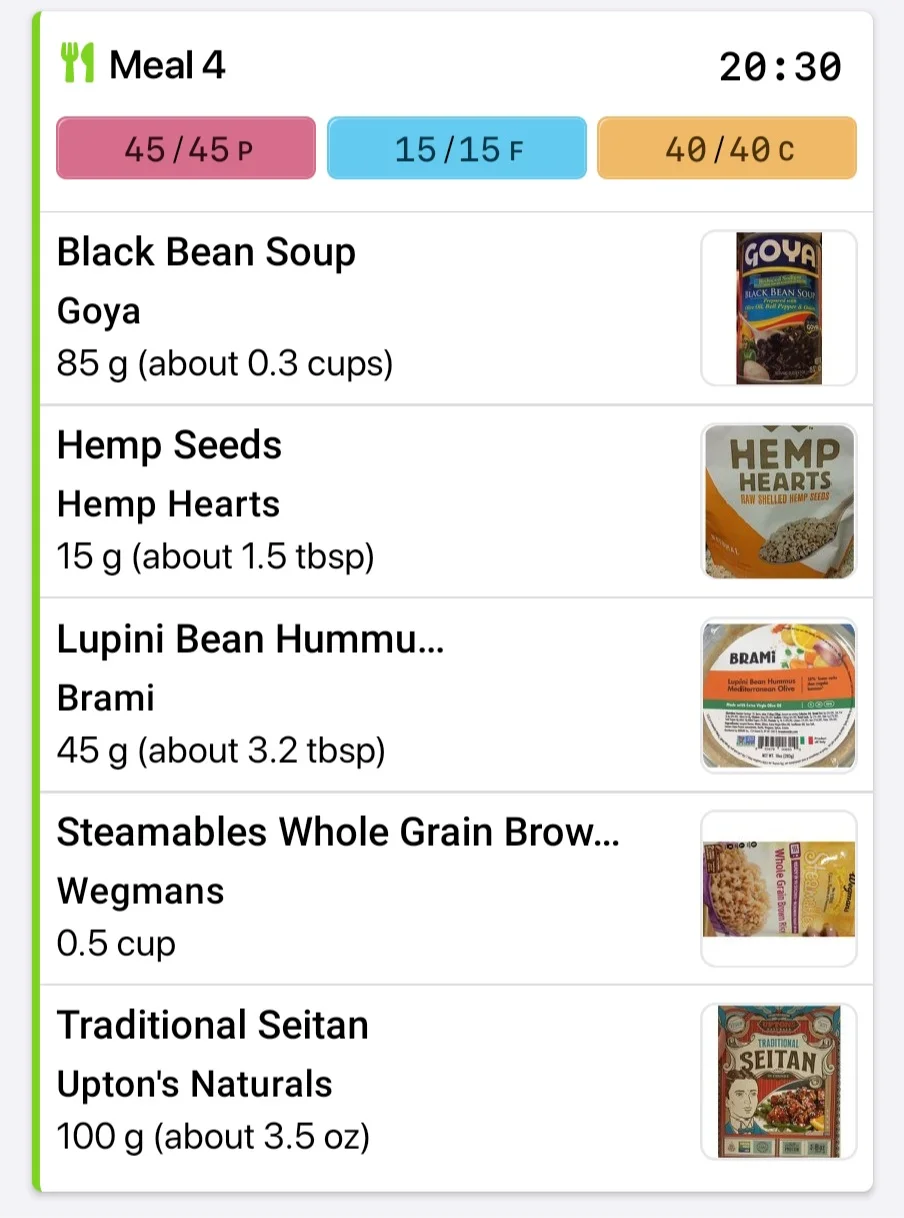The height and width of the screenshot is (1218, 904).
Task: Open the Upton's Naturals Seitan box image
Action: 779,1081
